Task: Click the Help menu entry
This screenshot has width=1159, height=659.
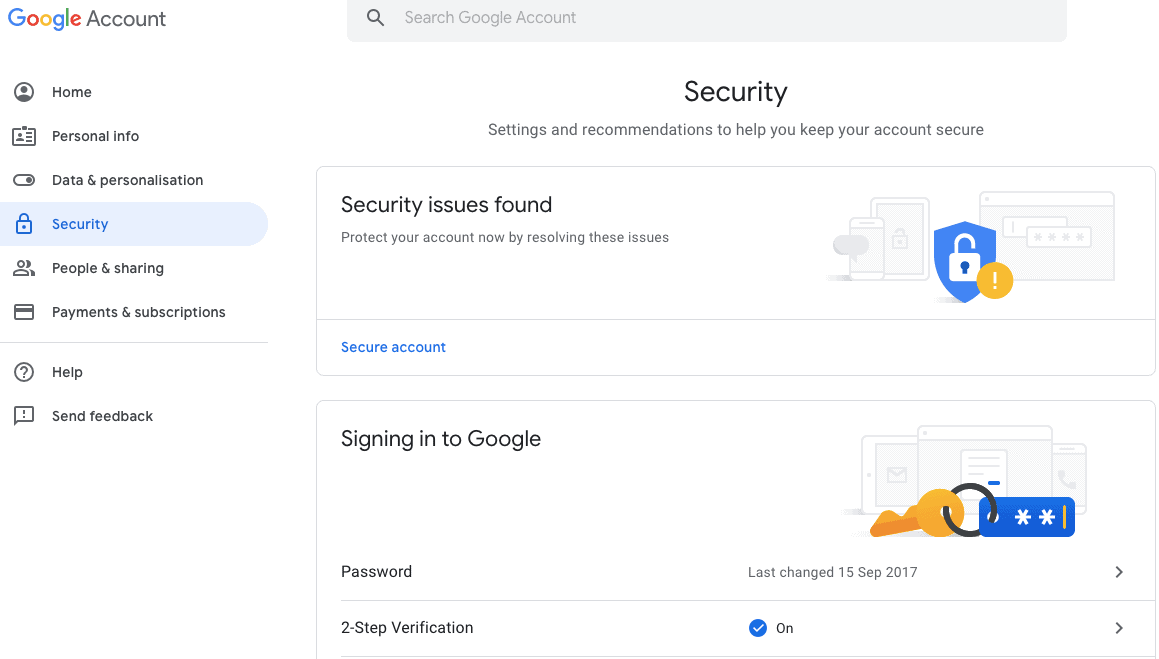Action: (66, 372)
